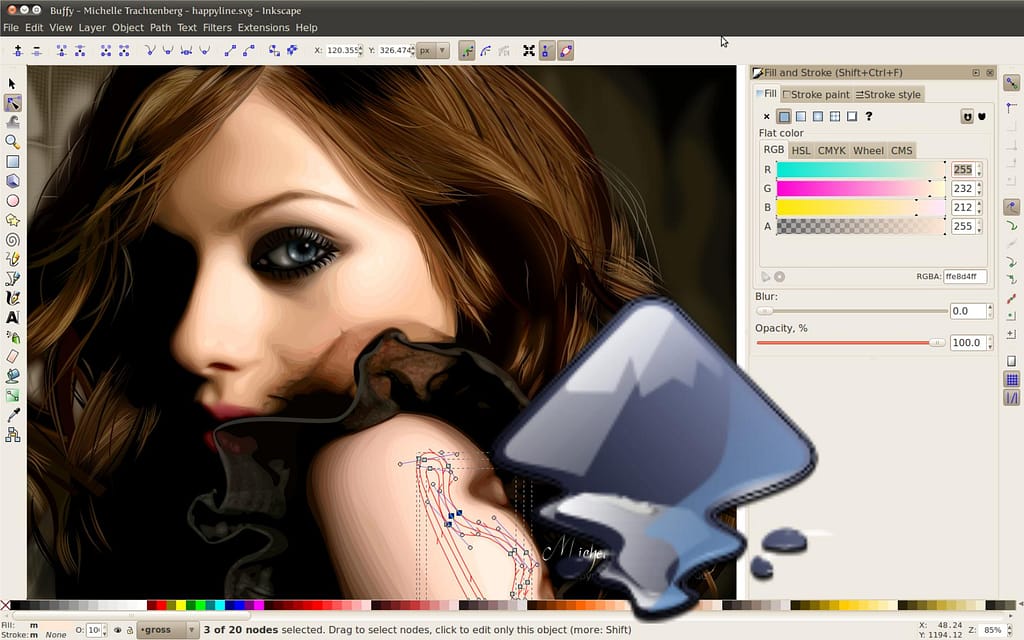
Task: Open the px units dropdown
Action: click(433, 50)
